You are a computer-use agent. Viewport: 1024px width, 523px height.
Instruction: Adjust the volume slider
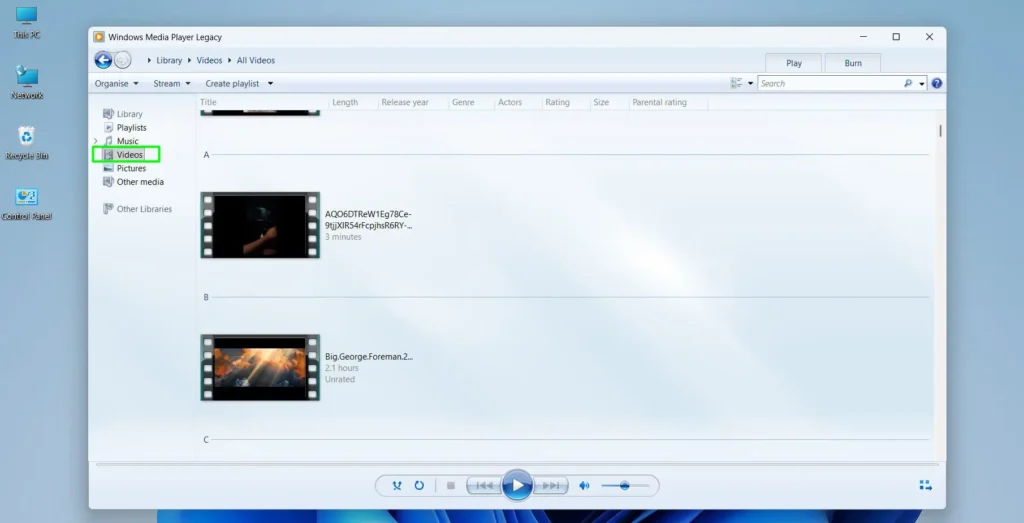[x=625, y=486]
